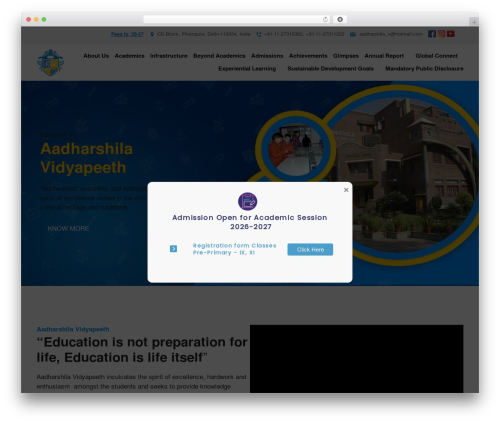Click the macOS yellow minimize window button
Viewport: 500px width, 423px height.
coord(36,19)
